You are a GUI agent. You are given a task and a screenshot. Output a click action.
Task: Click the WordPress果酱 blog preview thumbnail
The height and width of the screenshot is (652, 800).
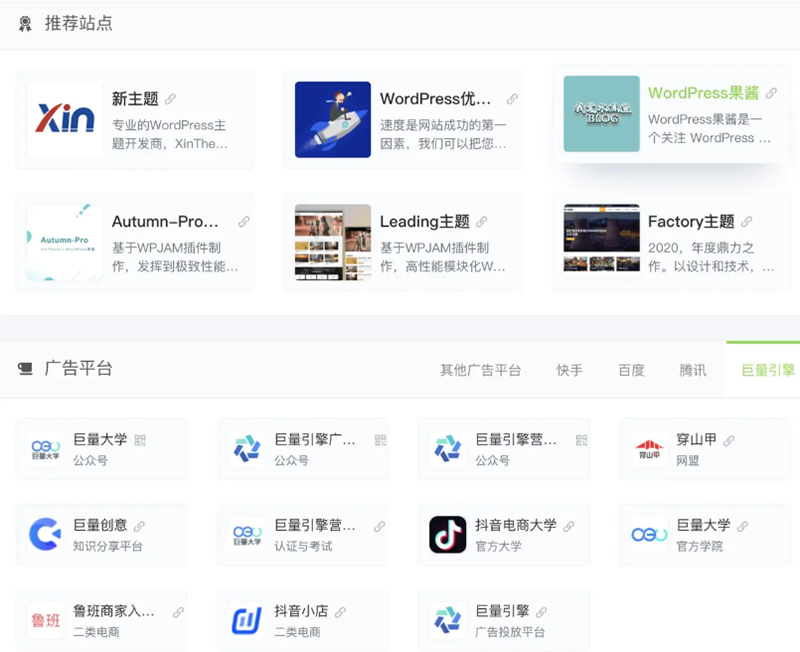tap(603, 112)
